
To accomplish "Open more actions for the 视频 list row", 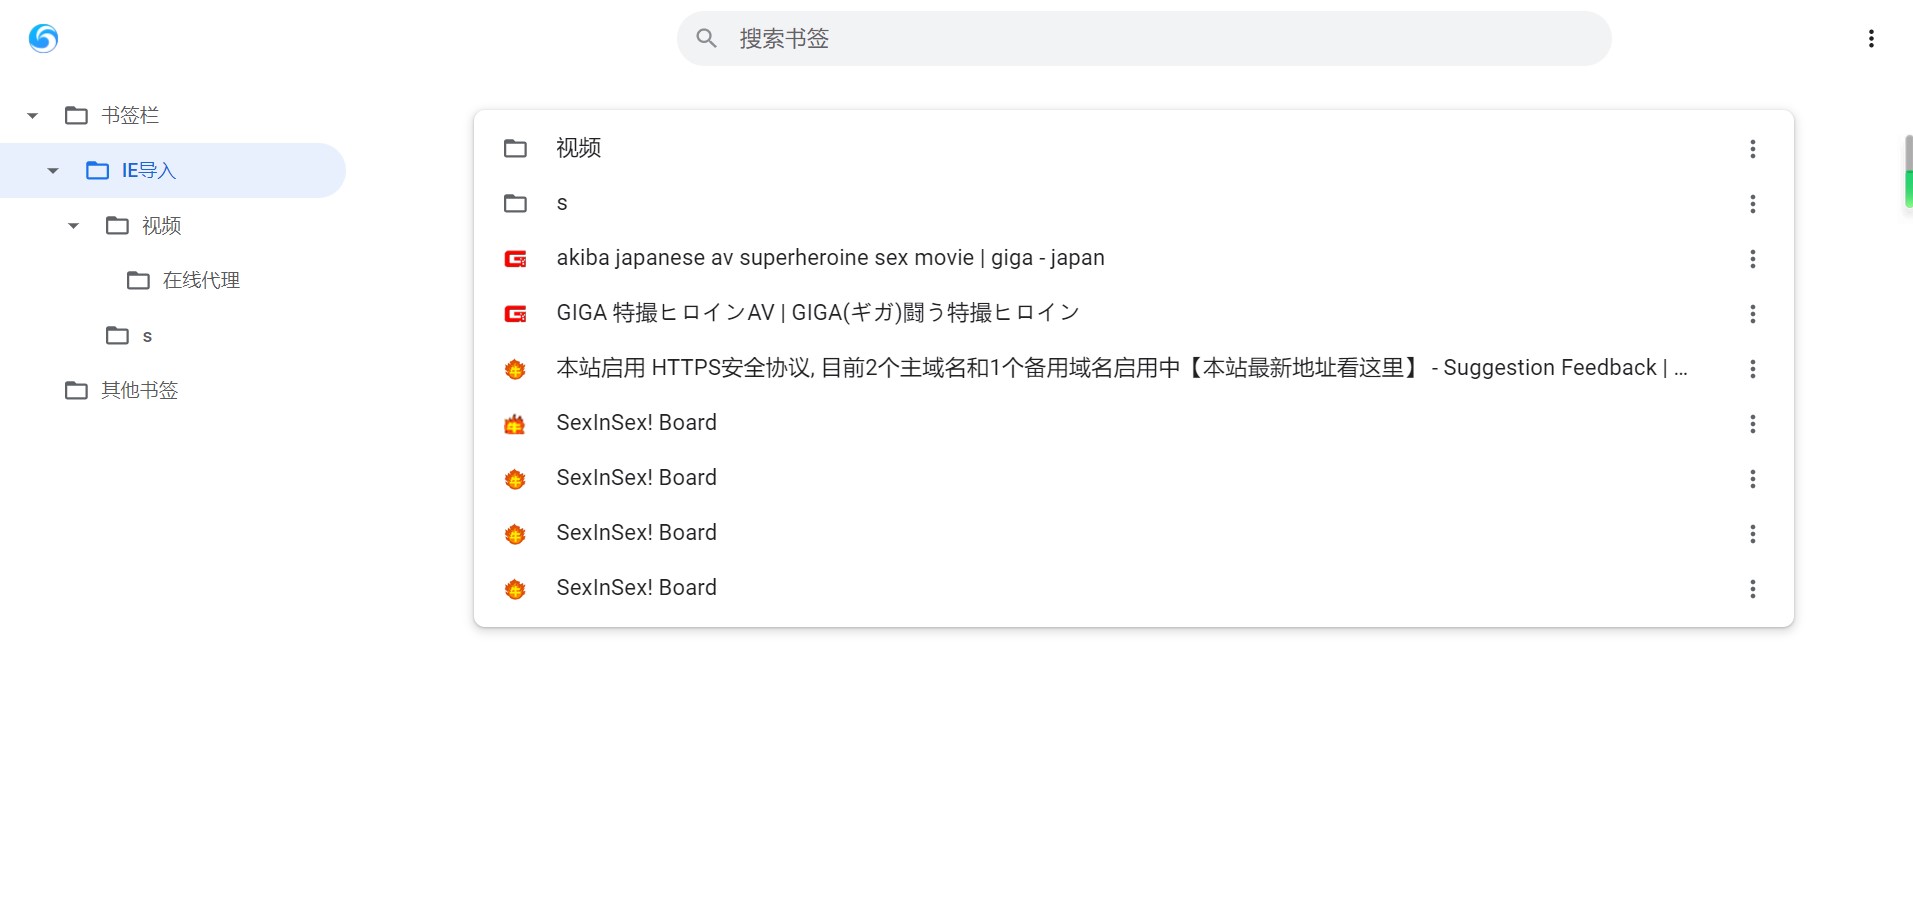I will coord(1752,149).
